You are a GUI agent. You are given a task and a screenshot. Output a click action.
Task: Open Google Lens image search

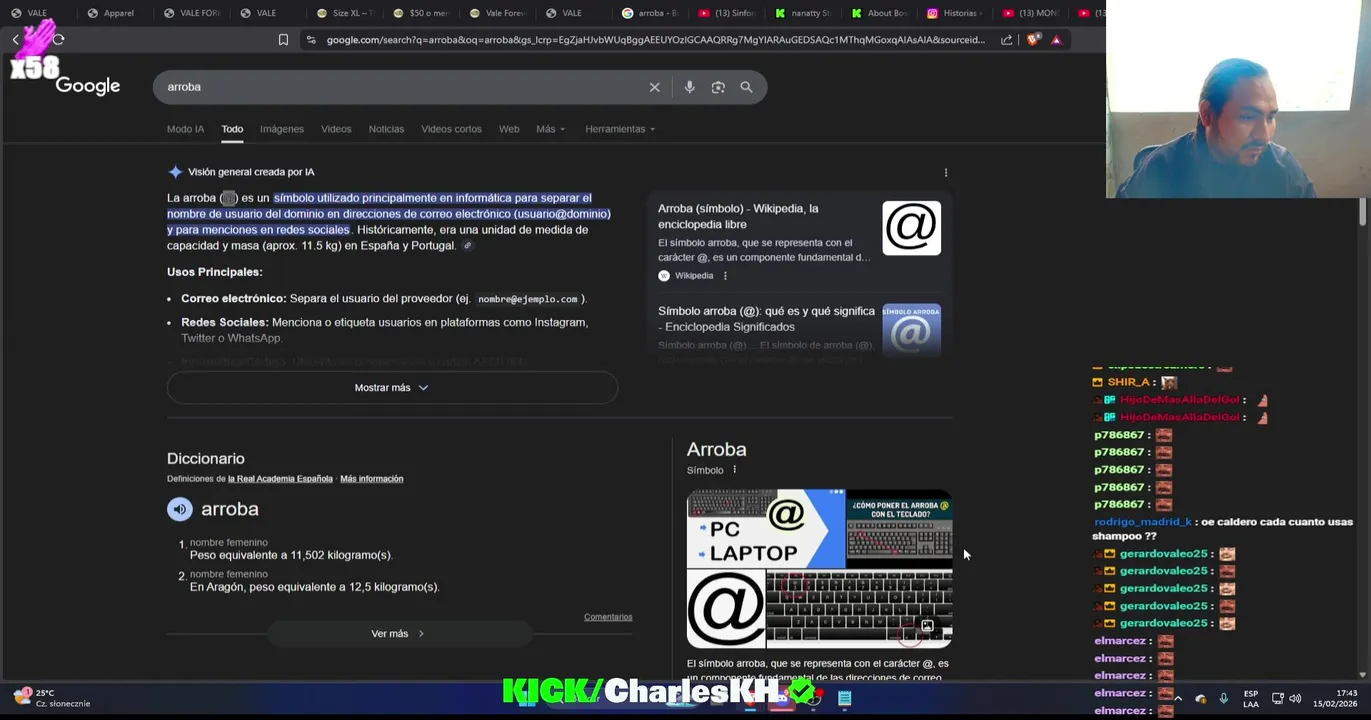(718, 87)
